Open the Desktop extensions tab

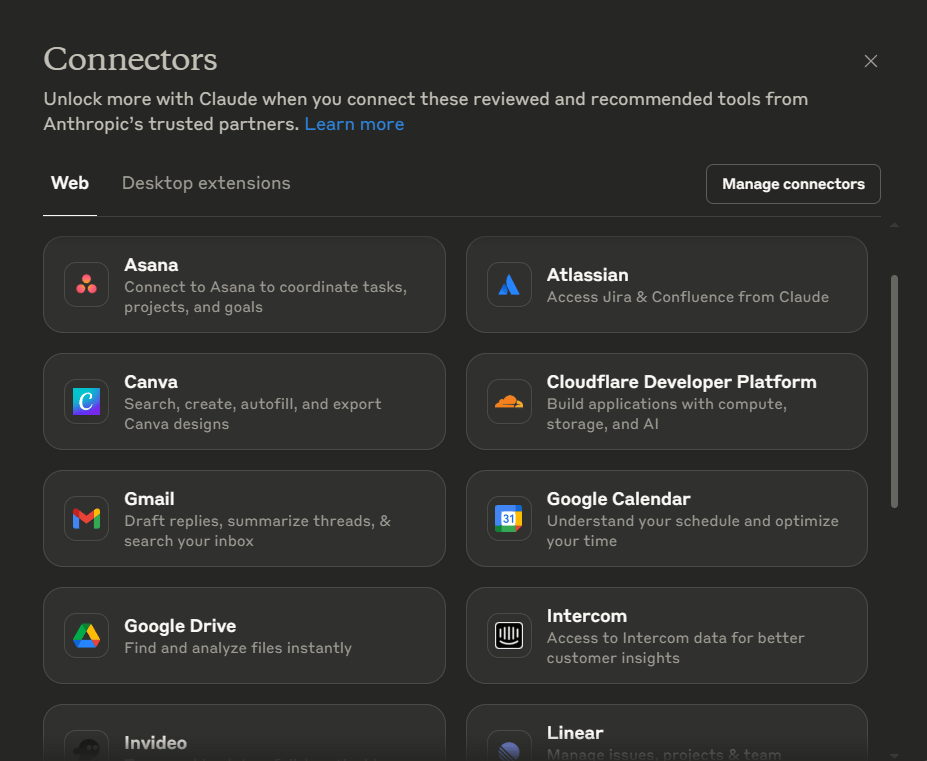pyautogui.click(x=206, y=183)
